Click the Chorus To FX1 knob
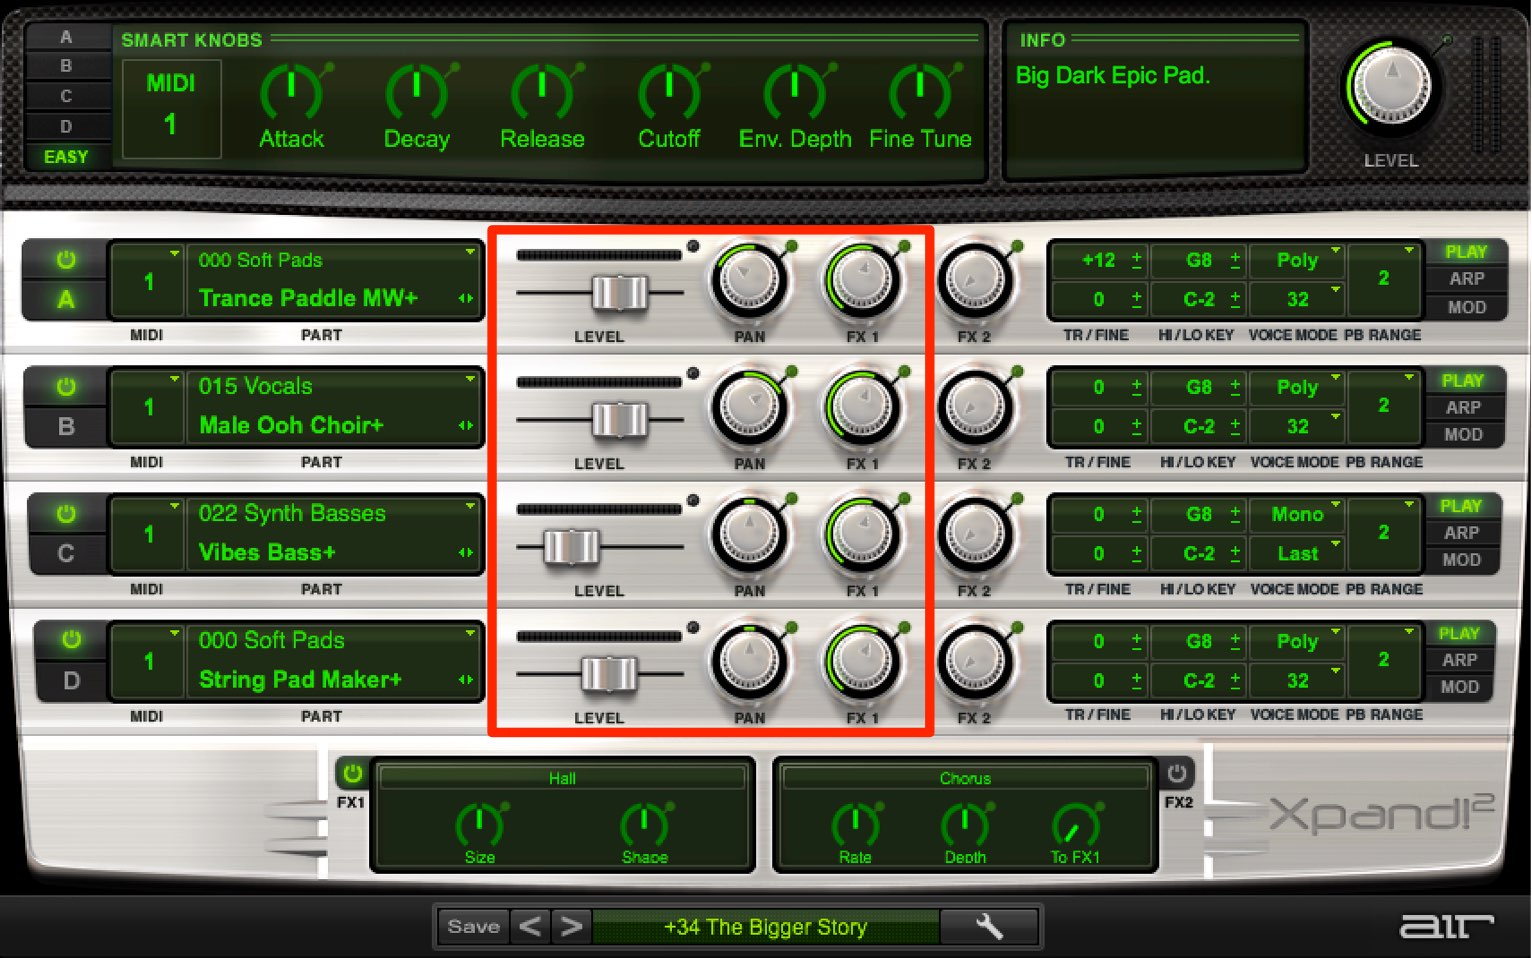 point(1075,824)
